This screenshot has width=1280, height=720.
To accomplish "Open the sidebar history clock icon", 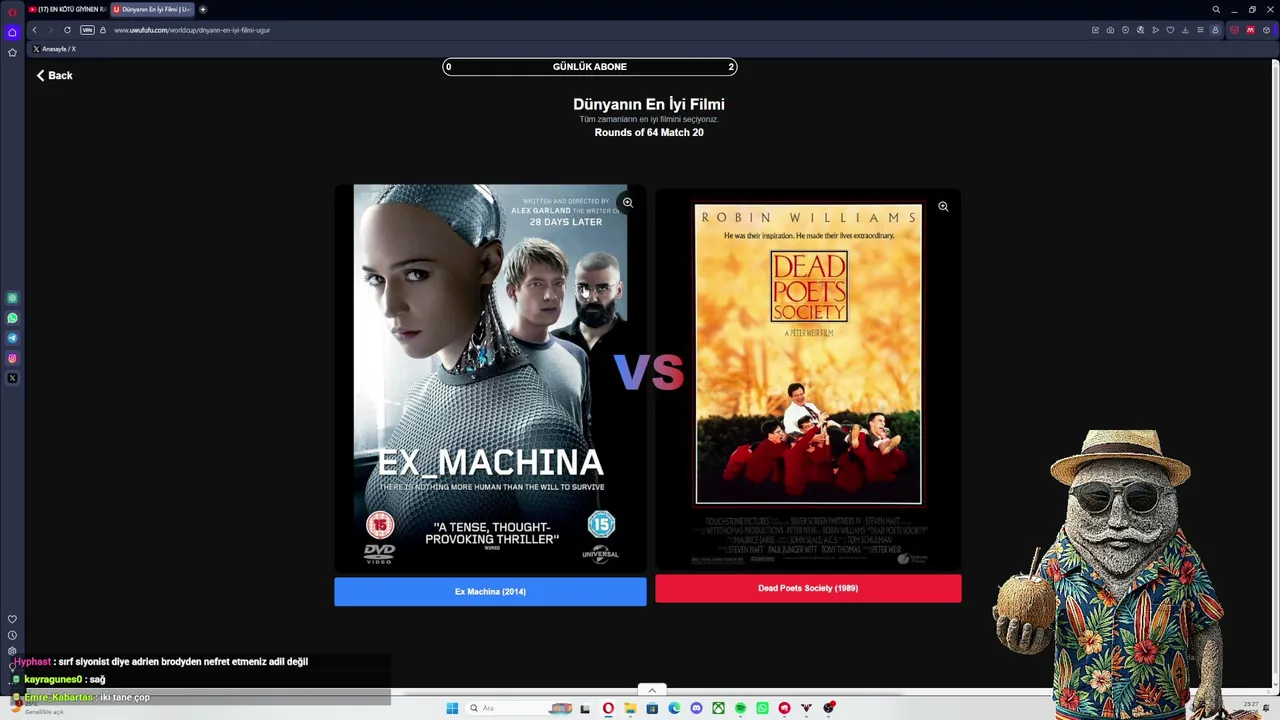I will (12, 635).
